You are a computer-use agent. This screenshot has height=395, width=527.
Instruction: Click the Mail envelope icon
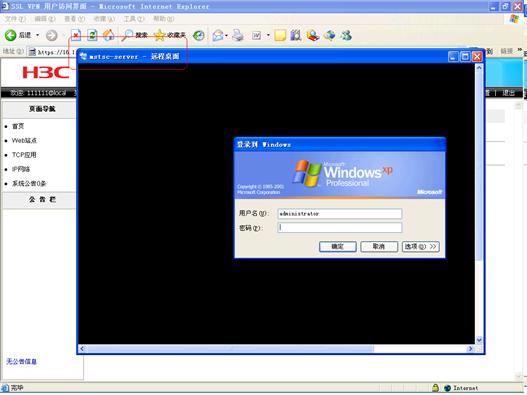click(218, 35)
